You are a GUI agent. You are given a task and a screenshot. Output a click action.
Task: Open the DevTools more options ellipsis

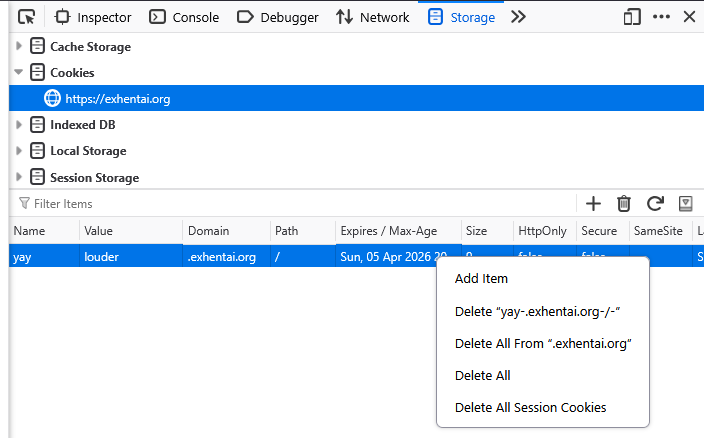[661, 17]
